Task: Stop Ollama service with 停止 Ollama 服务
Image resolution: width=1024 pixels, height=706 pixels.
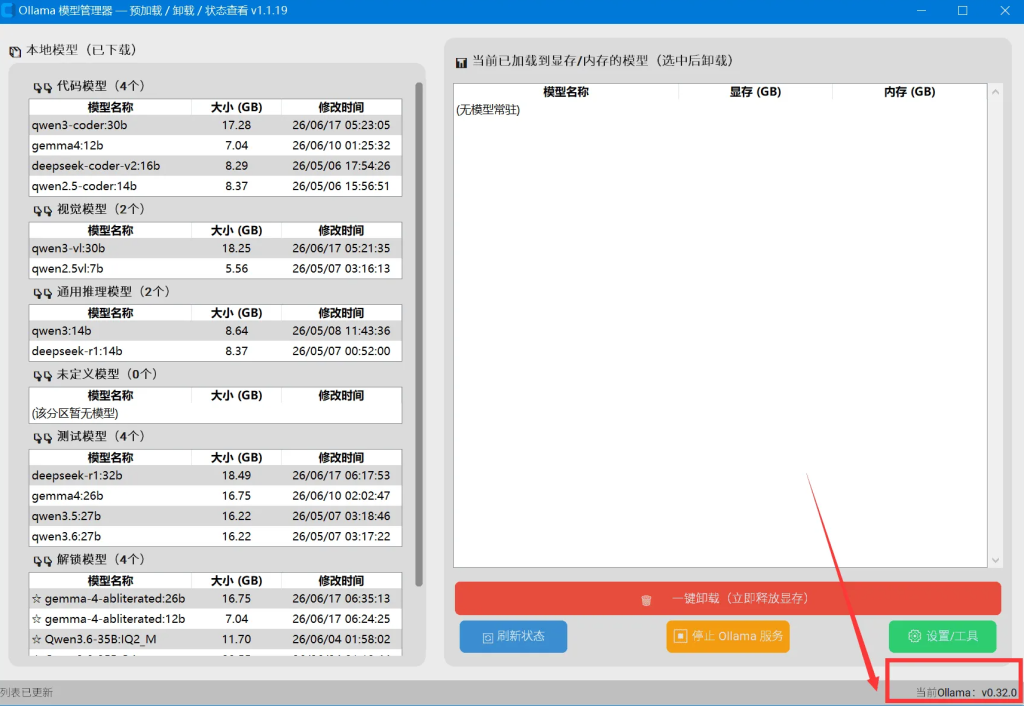Action: click(x=728, y=636)
